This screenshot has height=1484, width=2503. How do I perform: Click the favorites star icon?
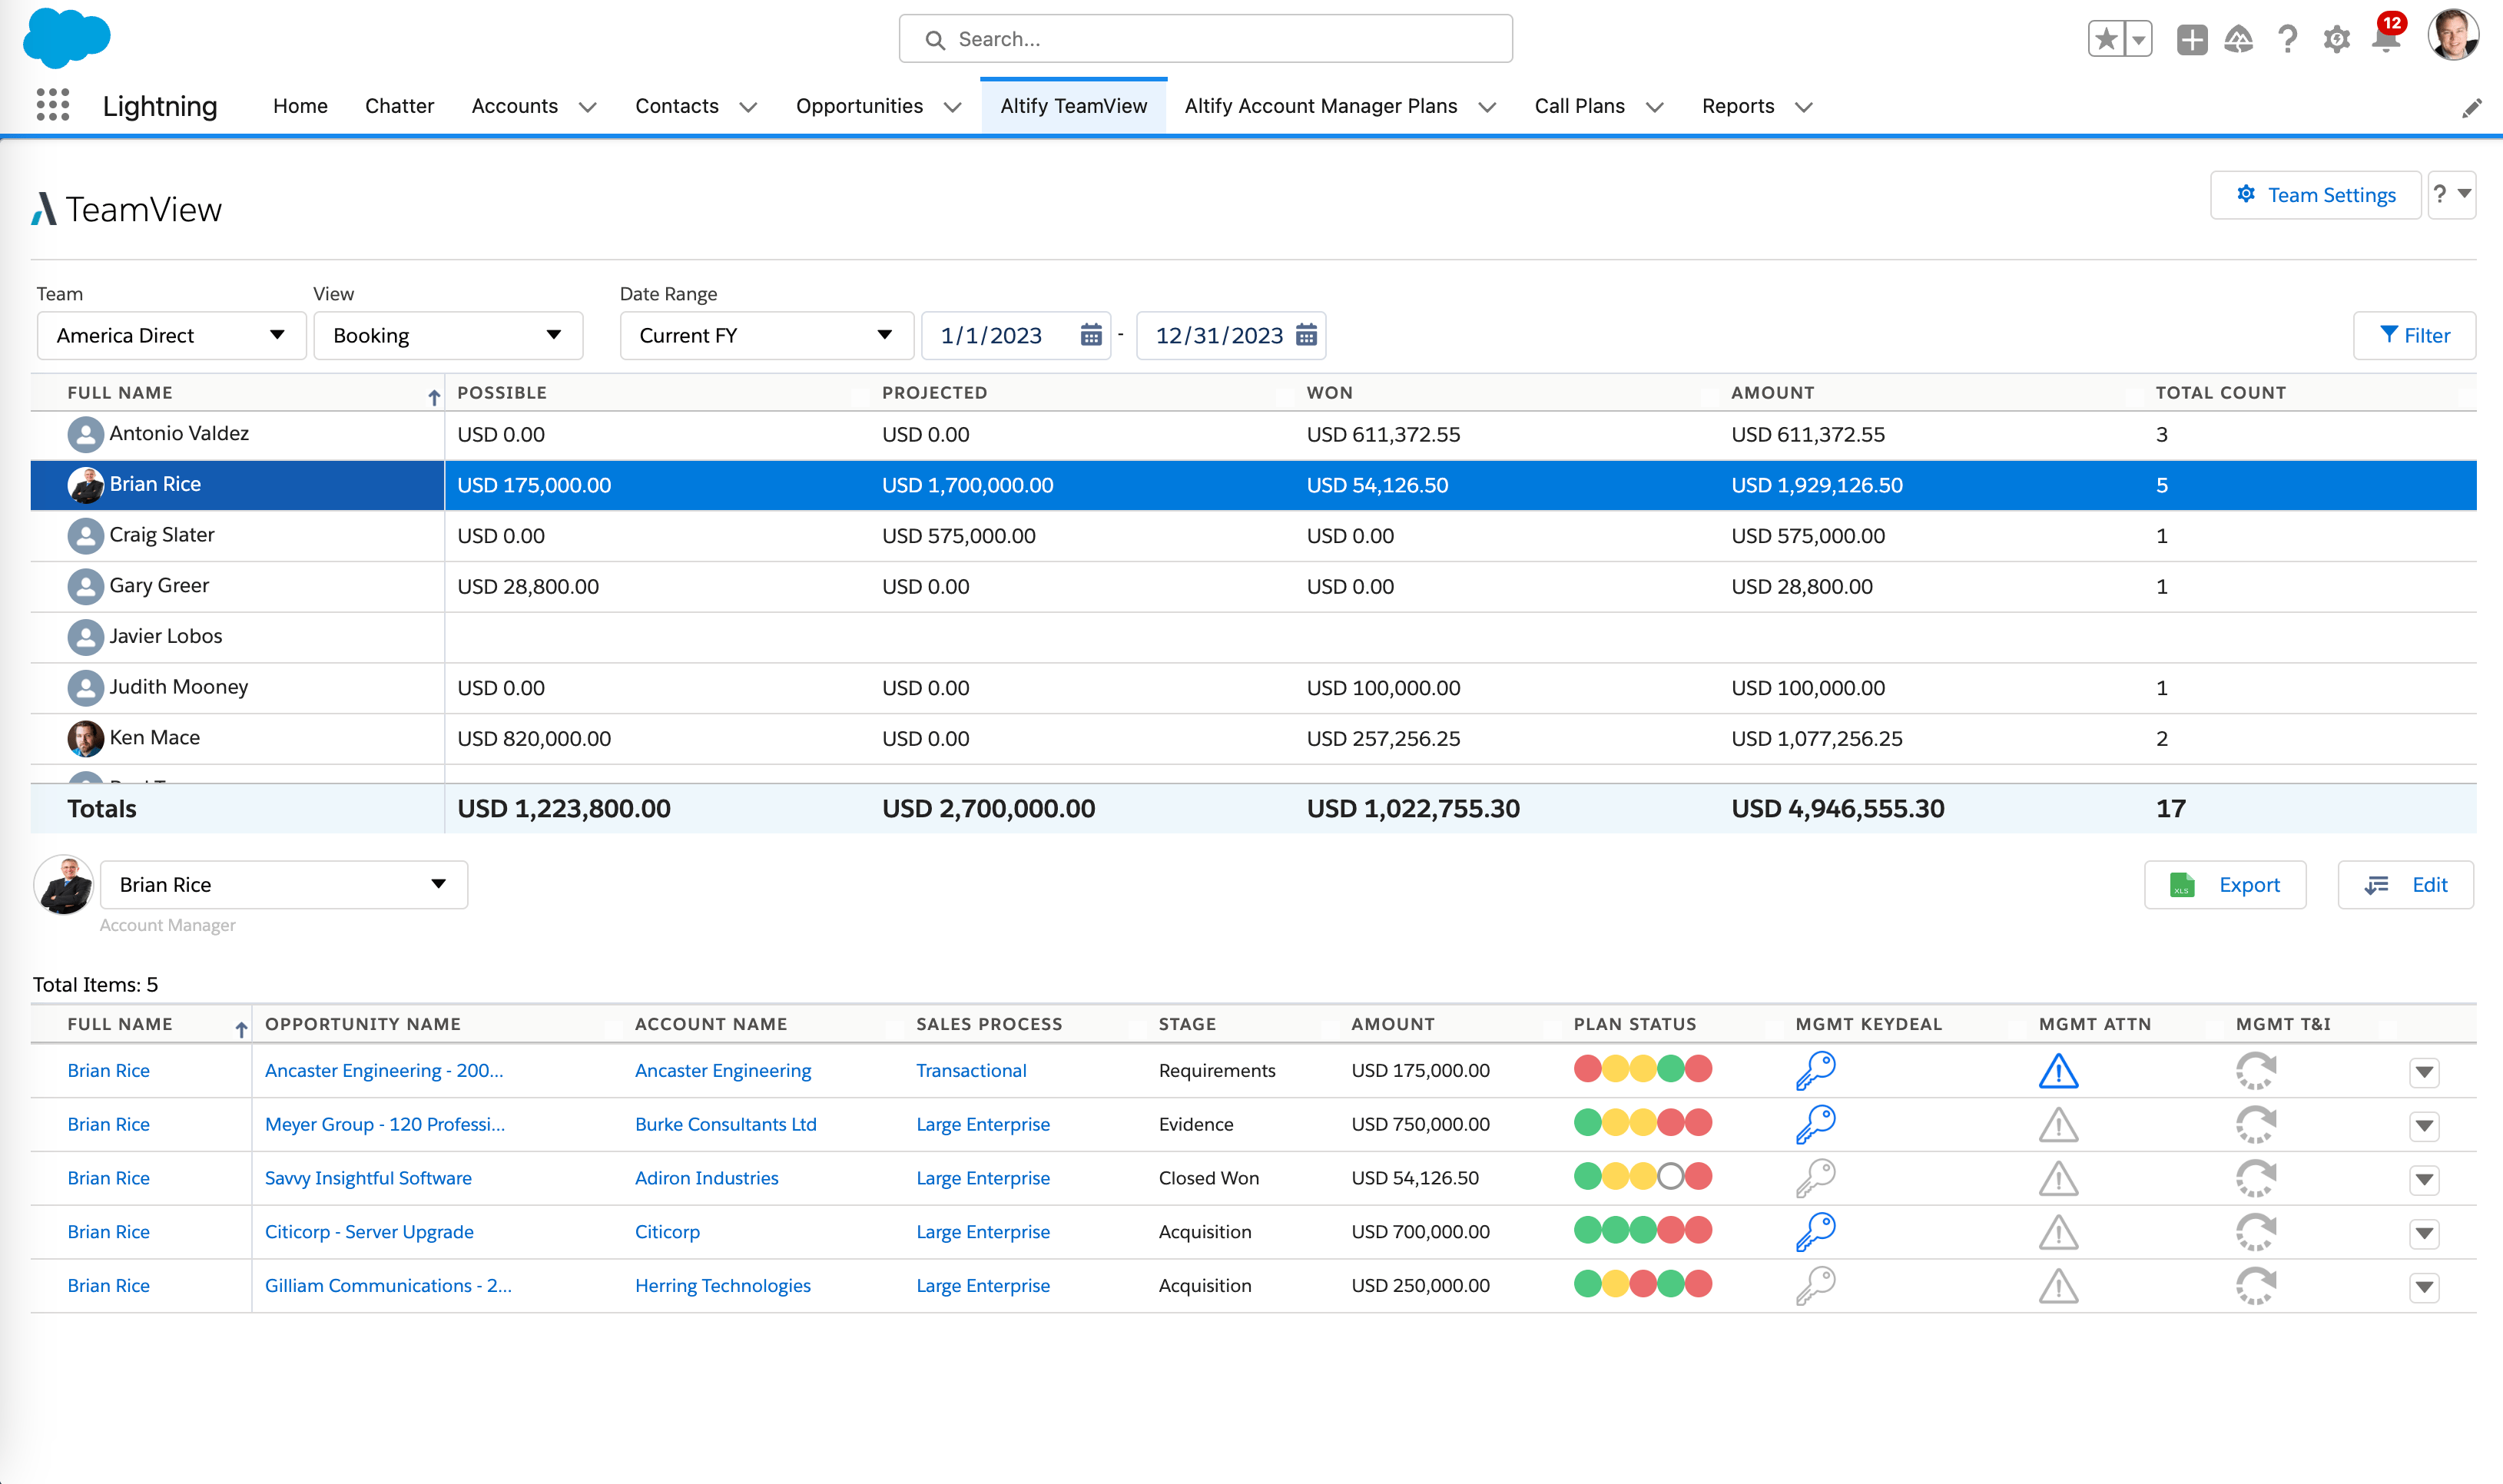(x=2106, y=40)
